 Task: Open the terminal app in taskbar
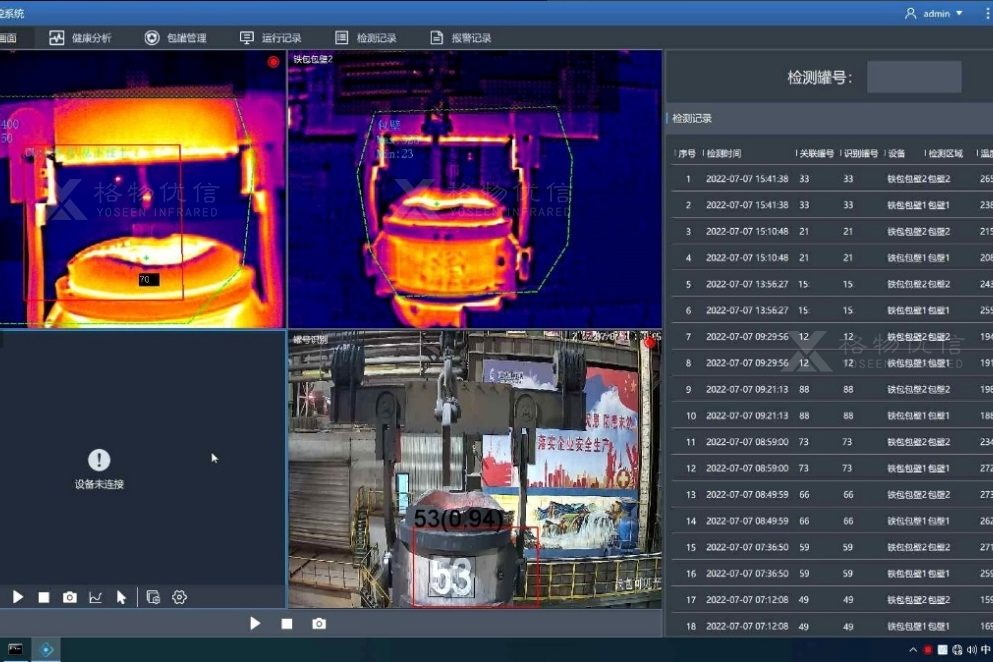(15, 650)
